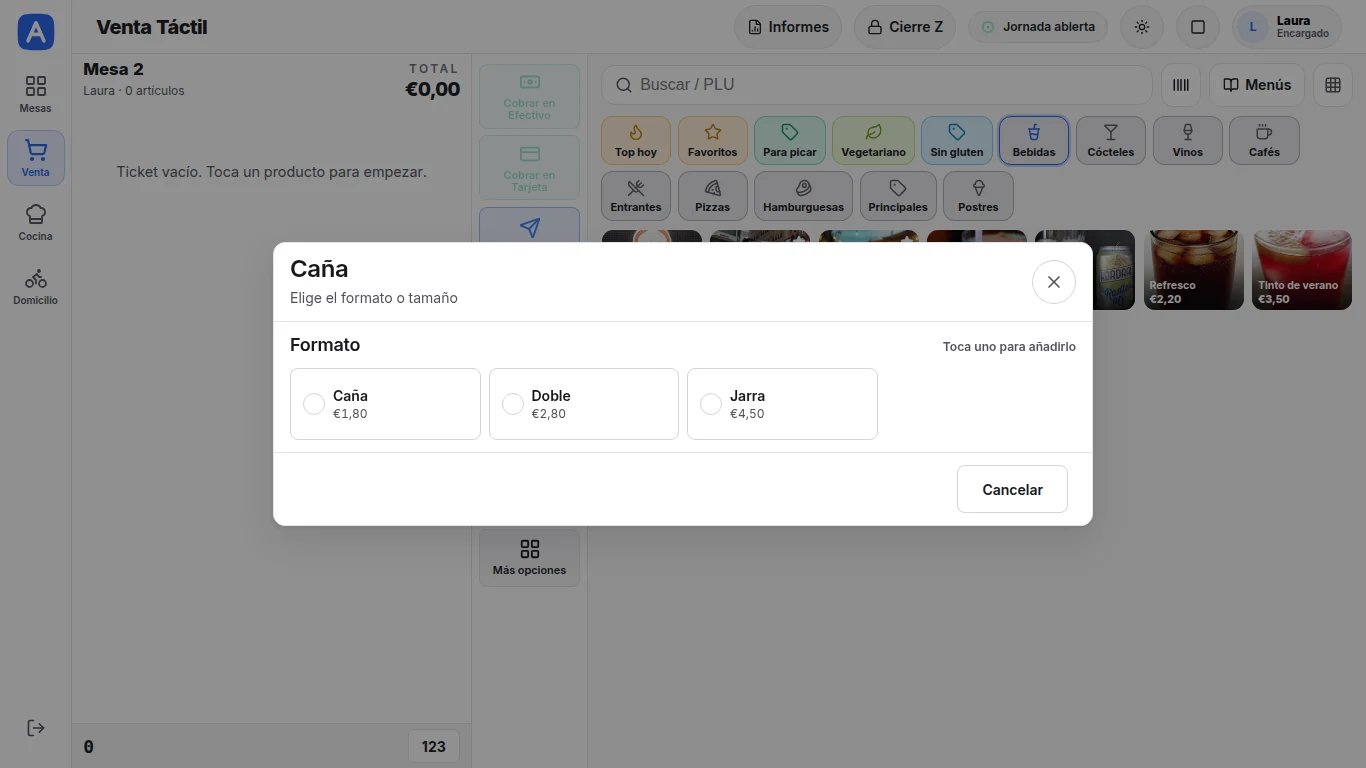Choose the Doble €2,80 format option
This screenshot has width=1366, height=768.
[x=584, y=404]
